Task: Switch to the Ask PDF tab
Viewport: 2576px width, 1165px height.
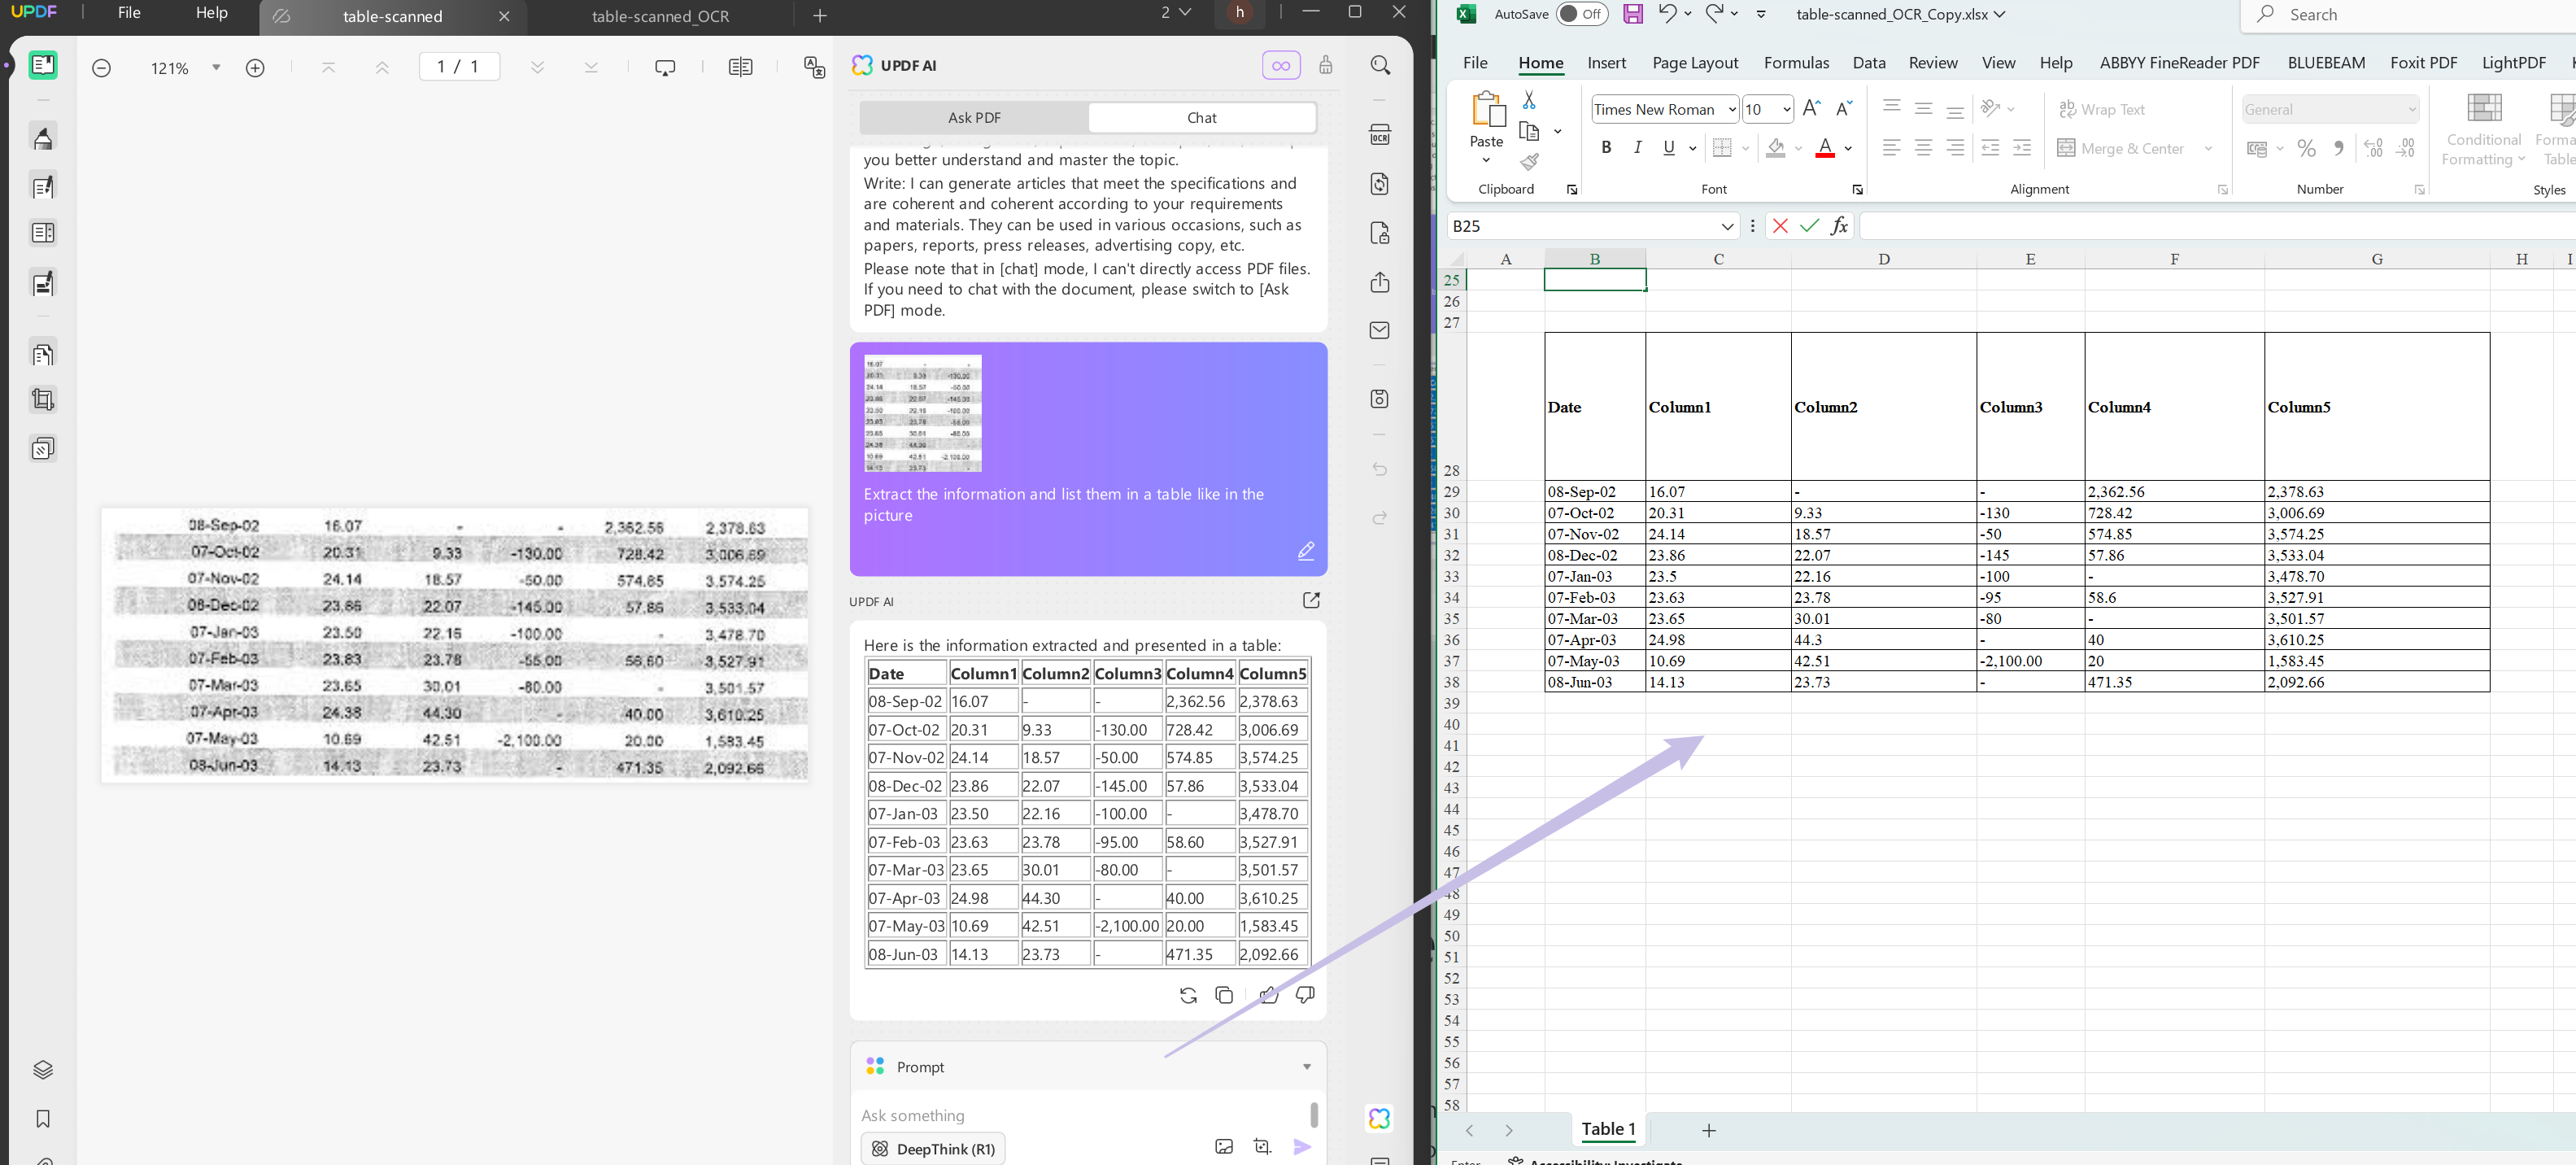Action: pyautogui.click(x=973, y=117)
